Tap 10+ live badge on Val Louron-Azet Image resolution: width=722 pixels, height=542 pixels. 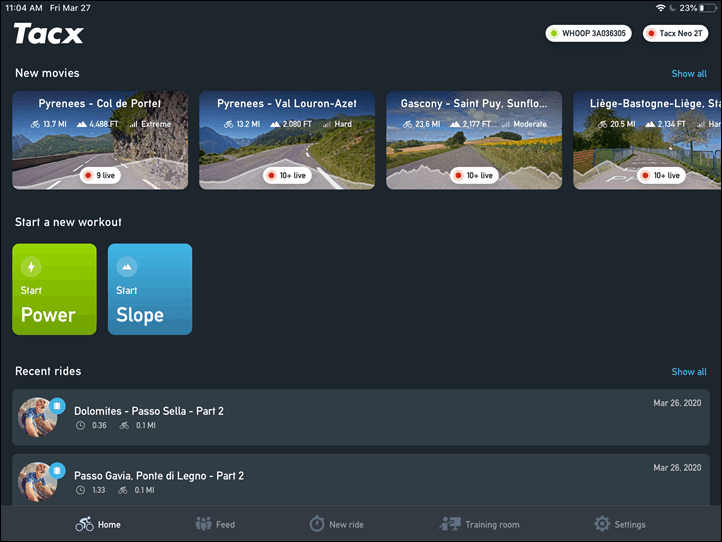point(287,175)
